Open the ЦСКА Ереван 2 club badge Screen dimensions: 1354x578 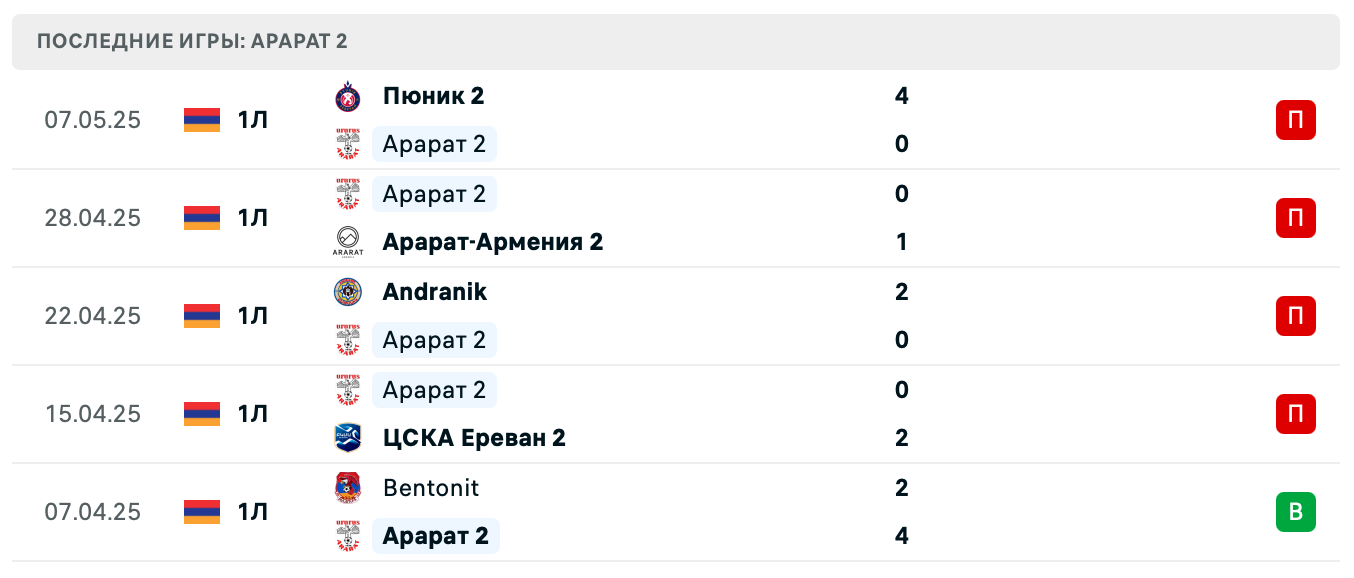click(x=347, y=438)
